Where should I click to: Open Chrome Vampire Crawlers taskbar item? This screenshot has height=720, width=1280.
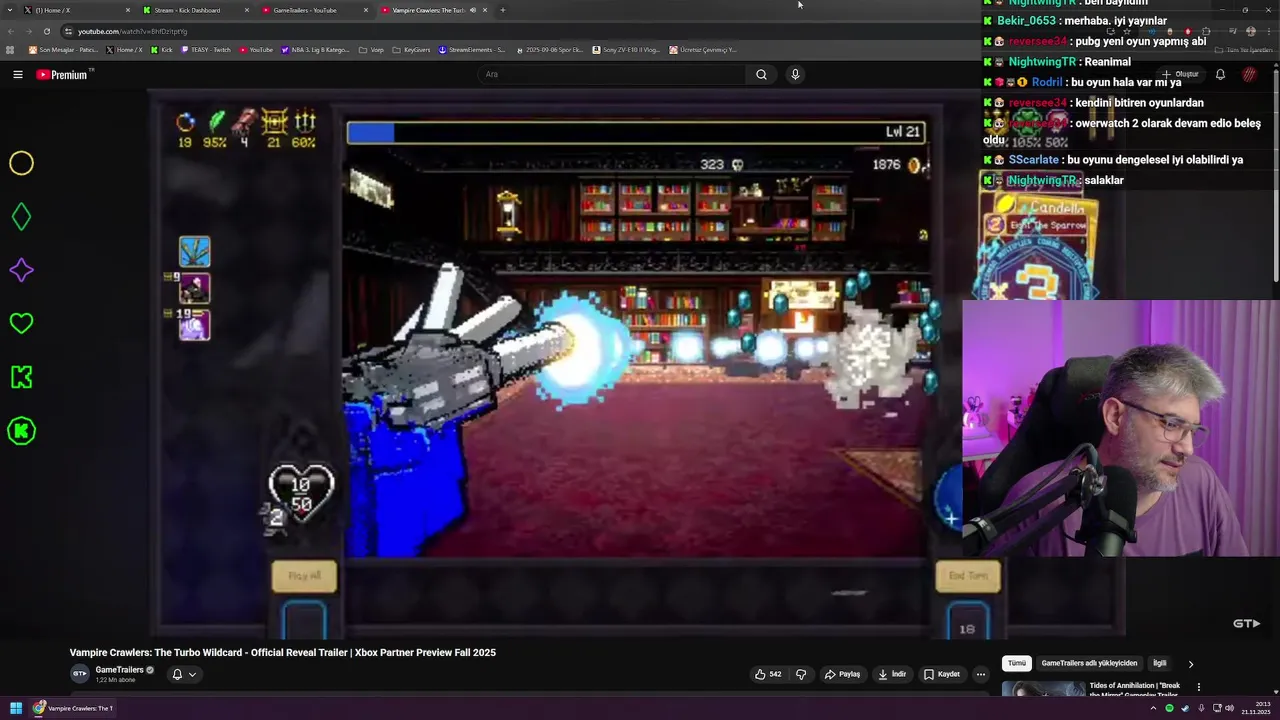tap(73, 708)
